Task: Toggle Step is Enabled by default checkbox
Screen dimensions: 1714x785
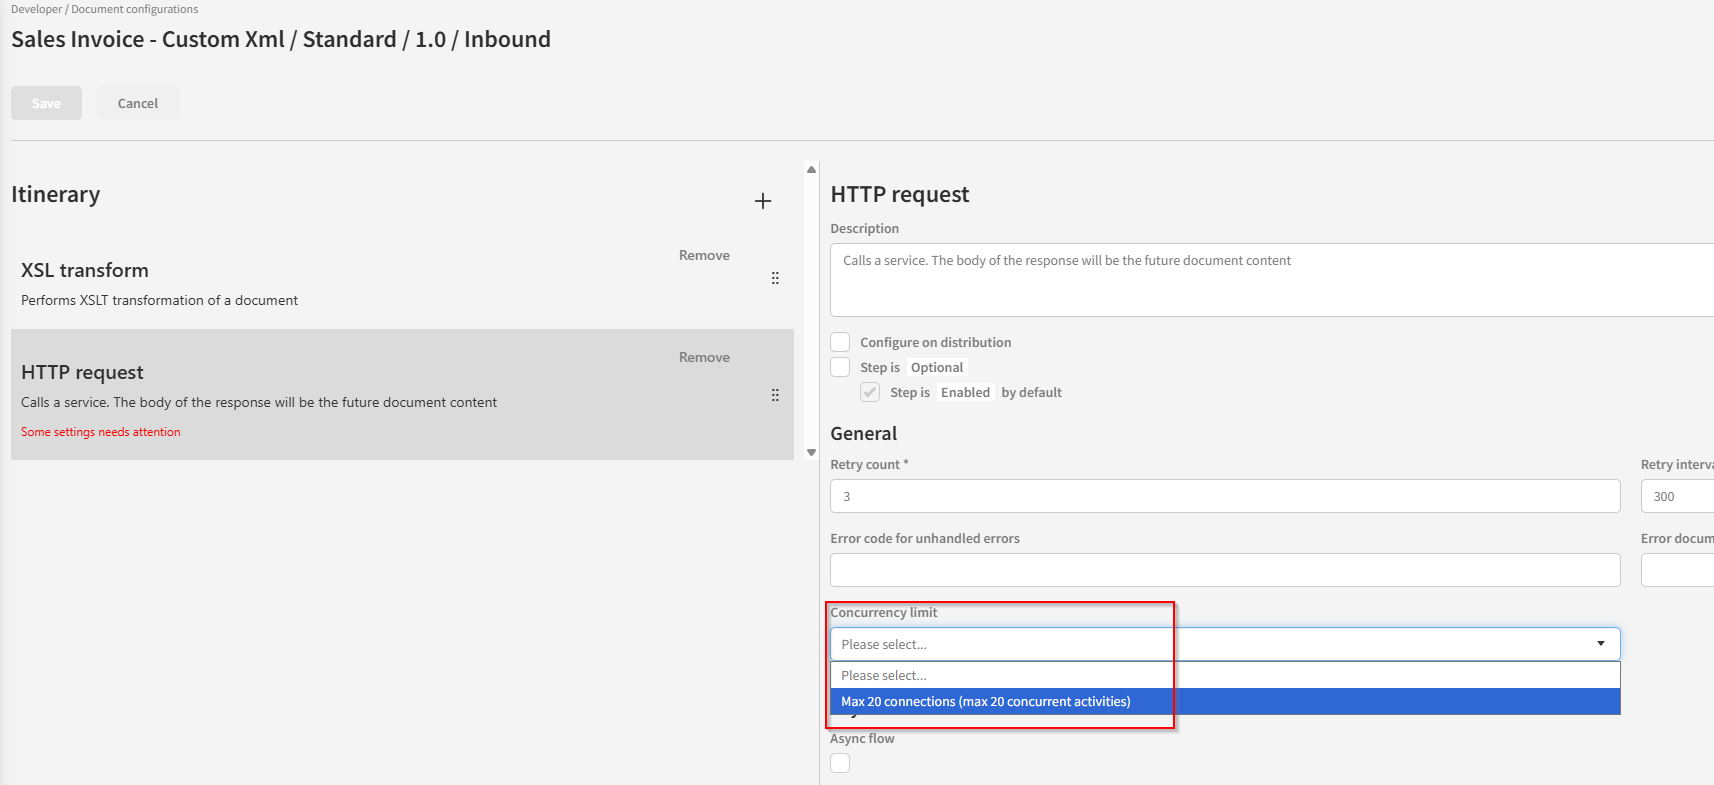Action: coord(871,392)
